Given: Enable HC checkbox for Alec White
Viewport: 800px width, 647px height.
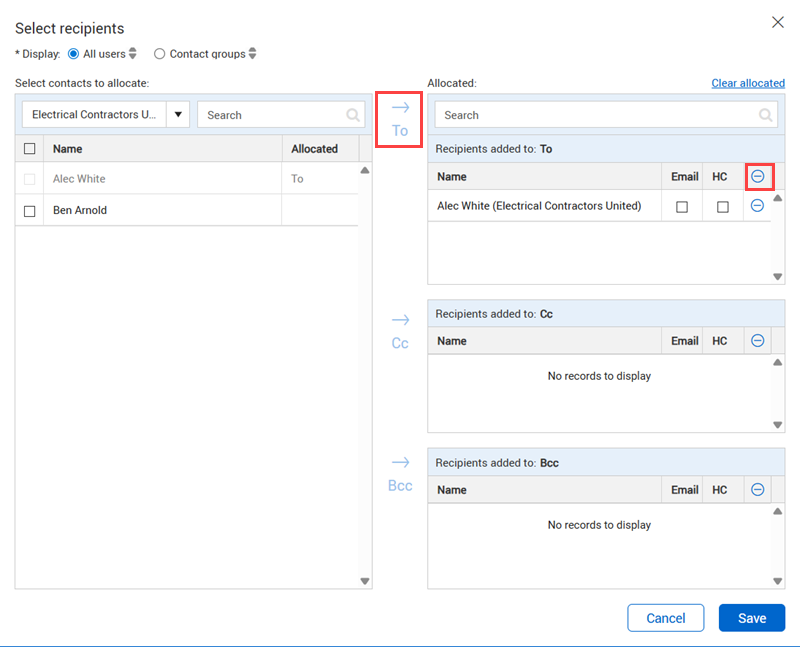Looking at the screenshot, I should coord(723,207).
